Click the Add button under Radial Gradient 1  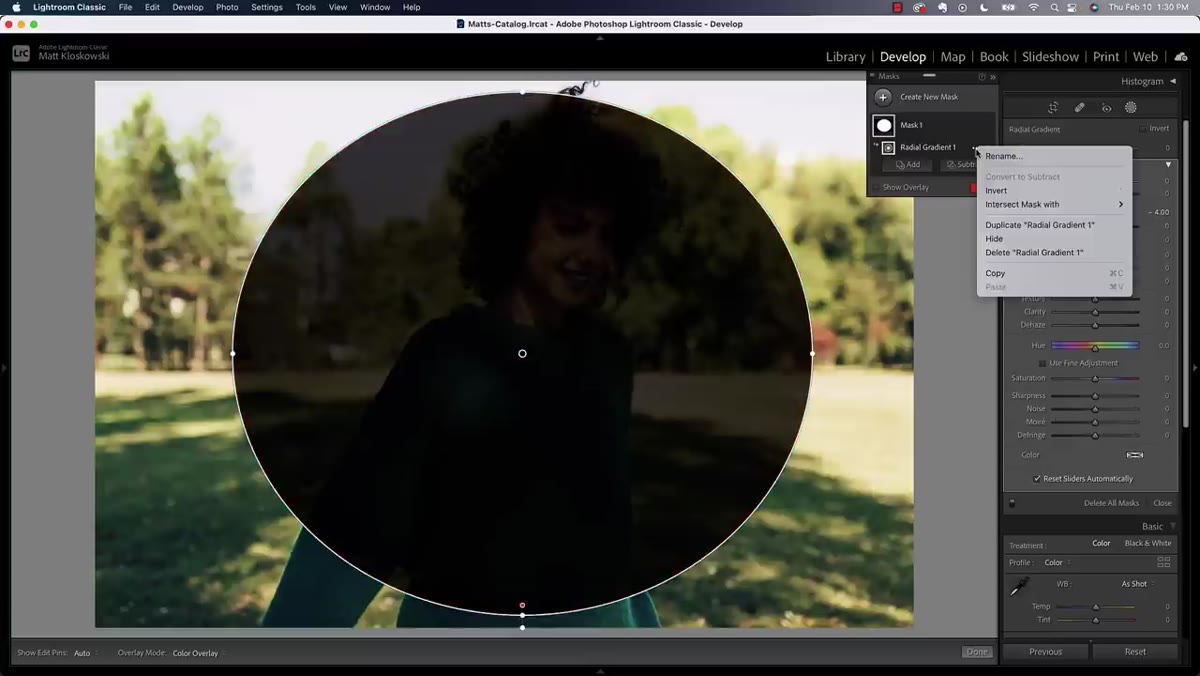[x=908, y=164]
